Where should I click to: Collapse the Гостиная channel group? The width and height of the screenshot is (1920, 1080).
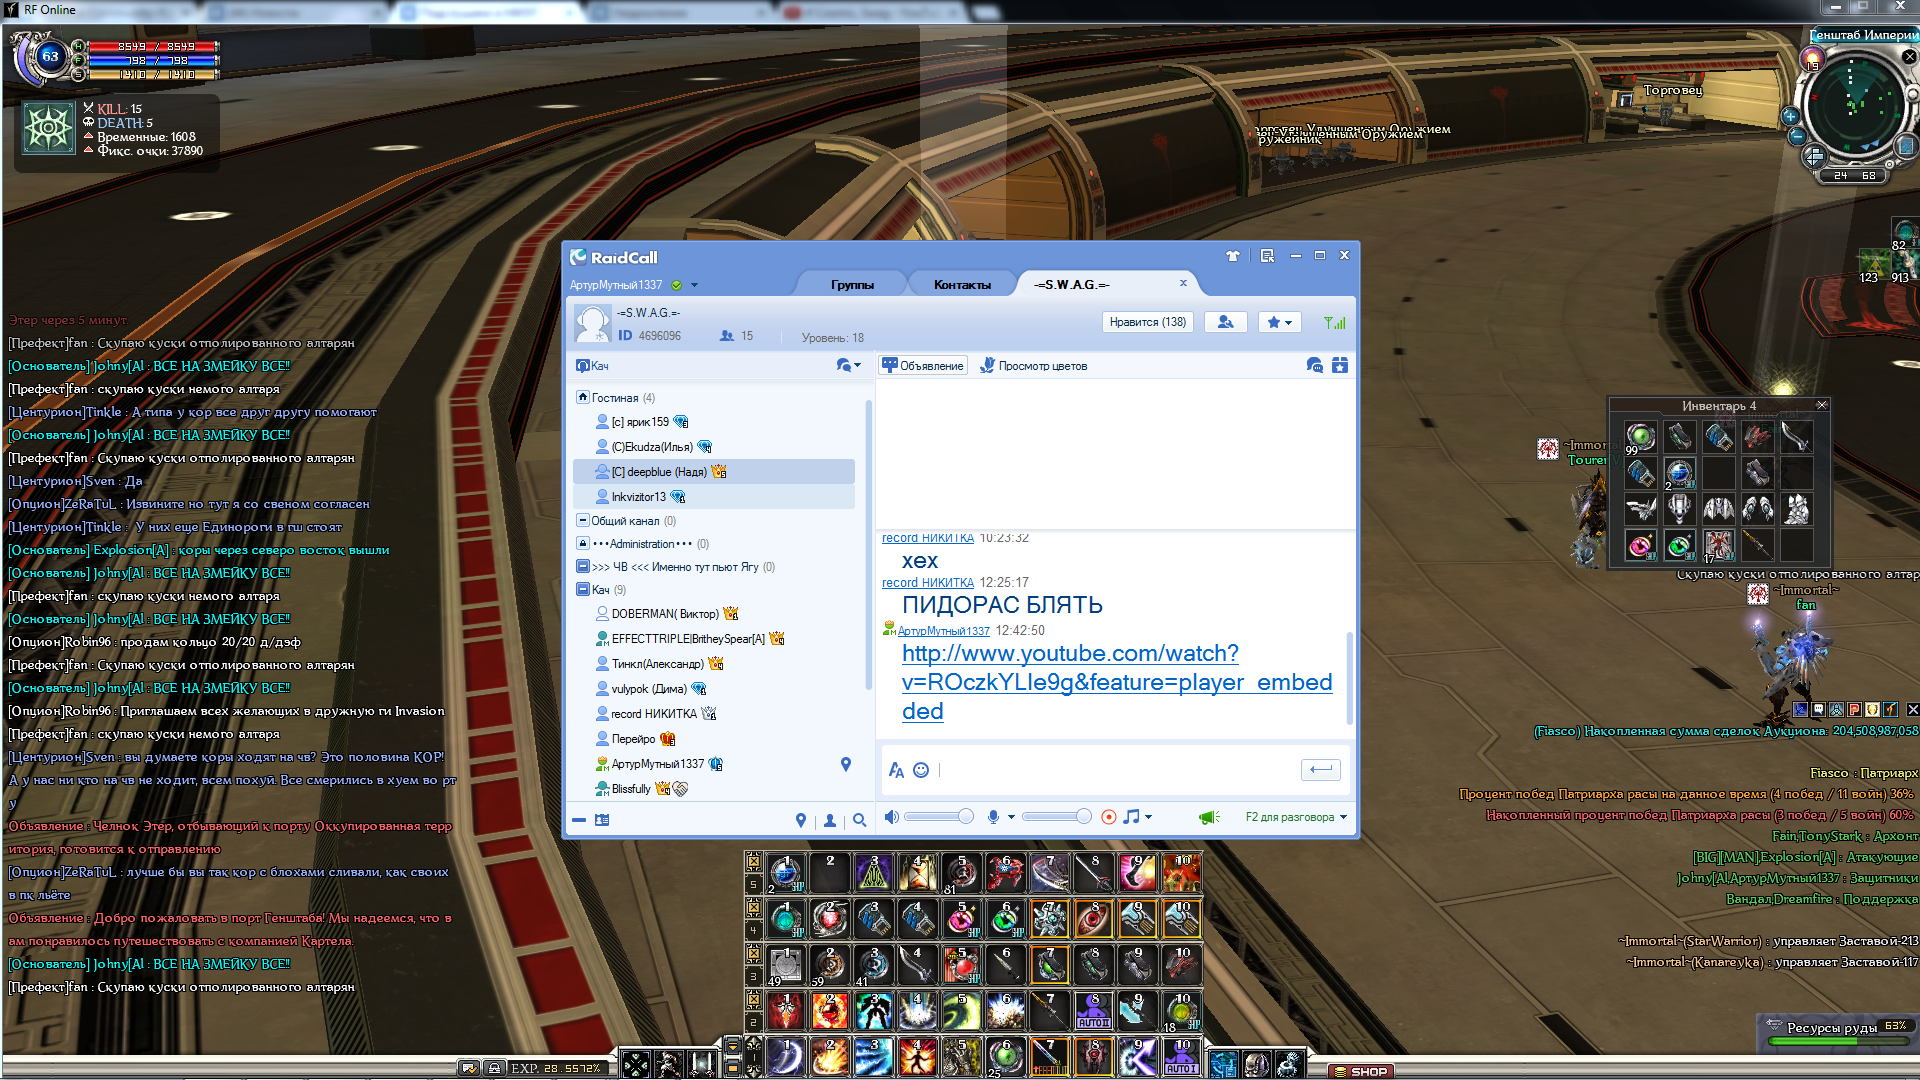click(x=583, y=397)
